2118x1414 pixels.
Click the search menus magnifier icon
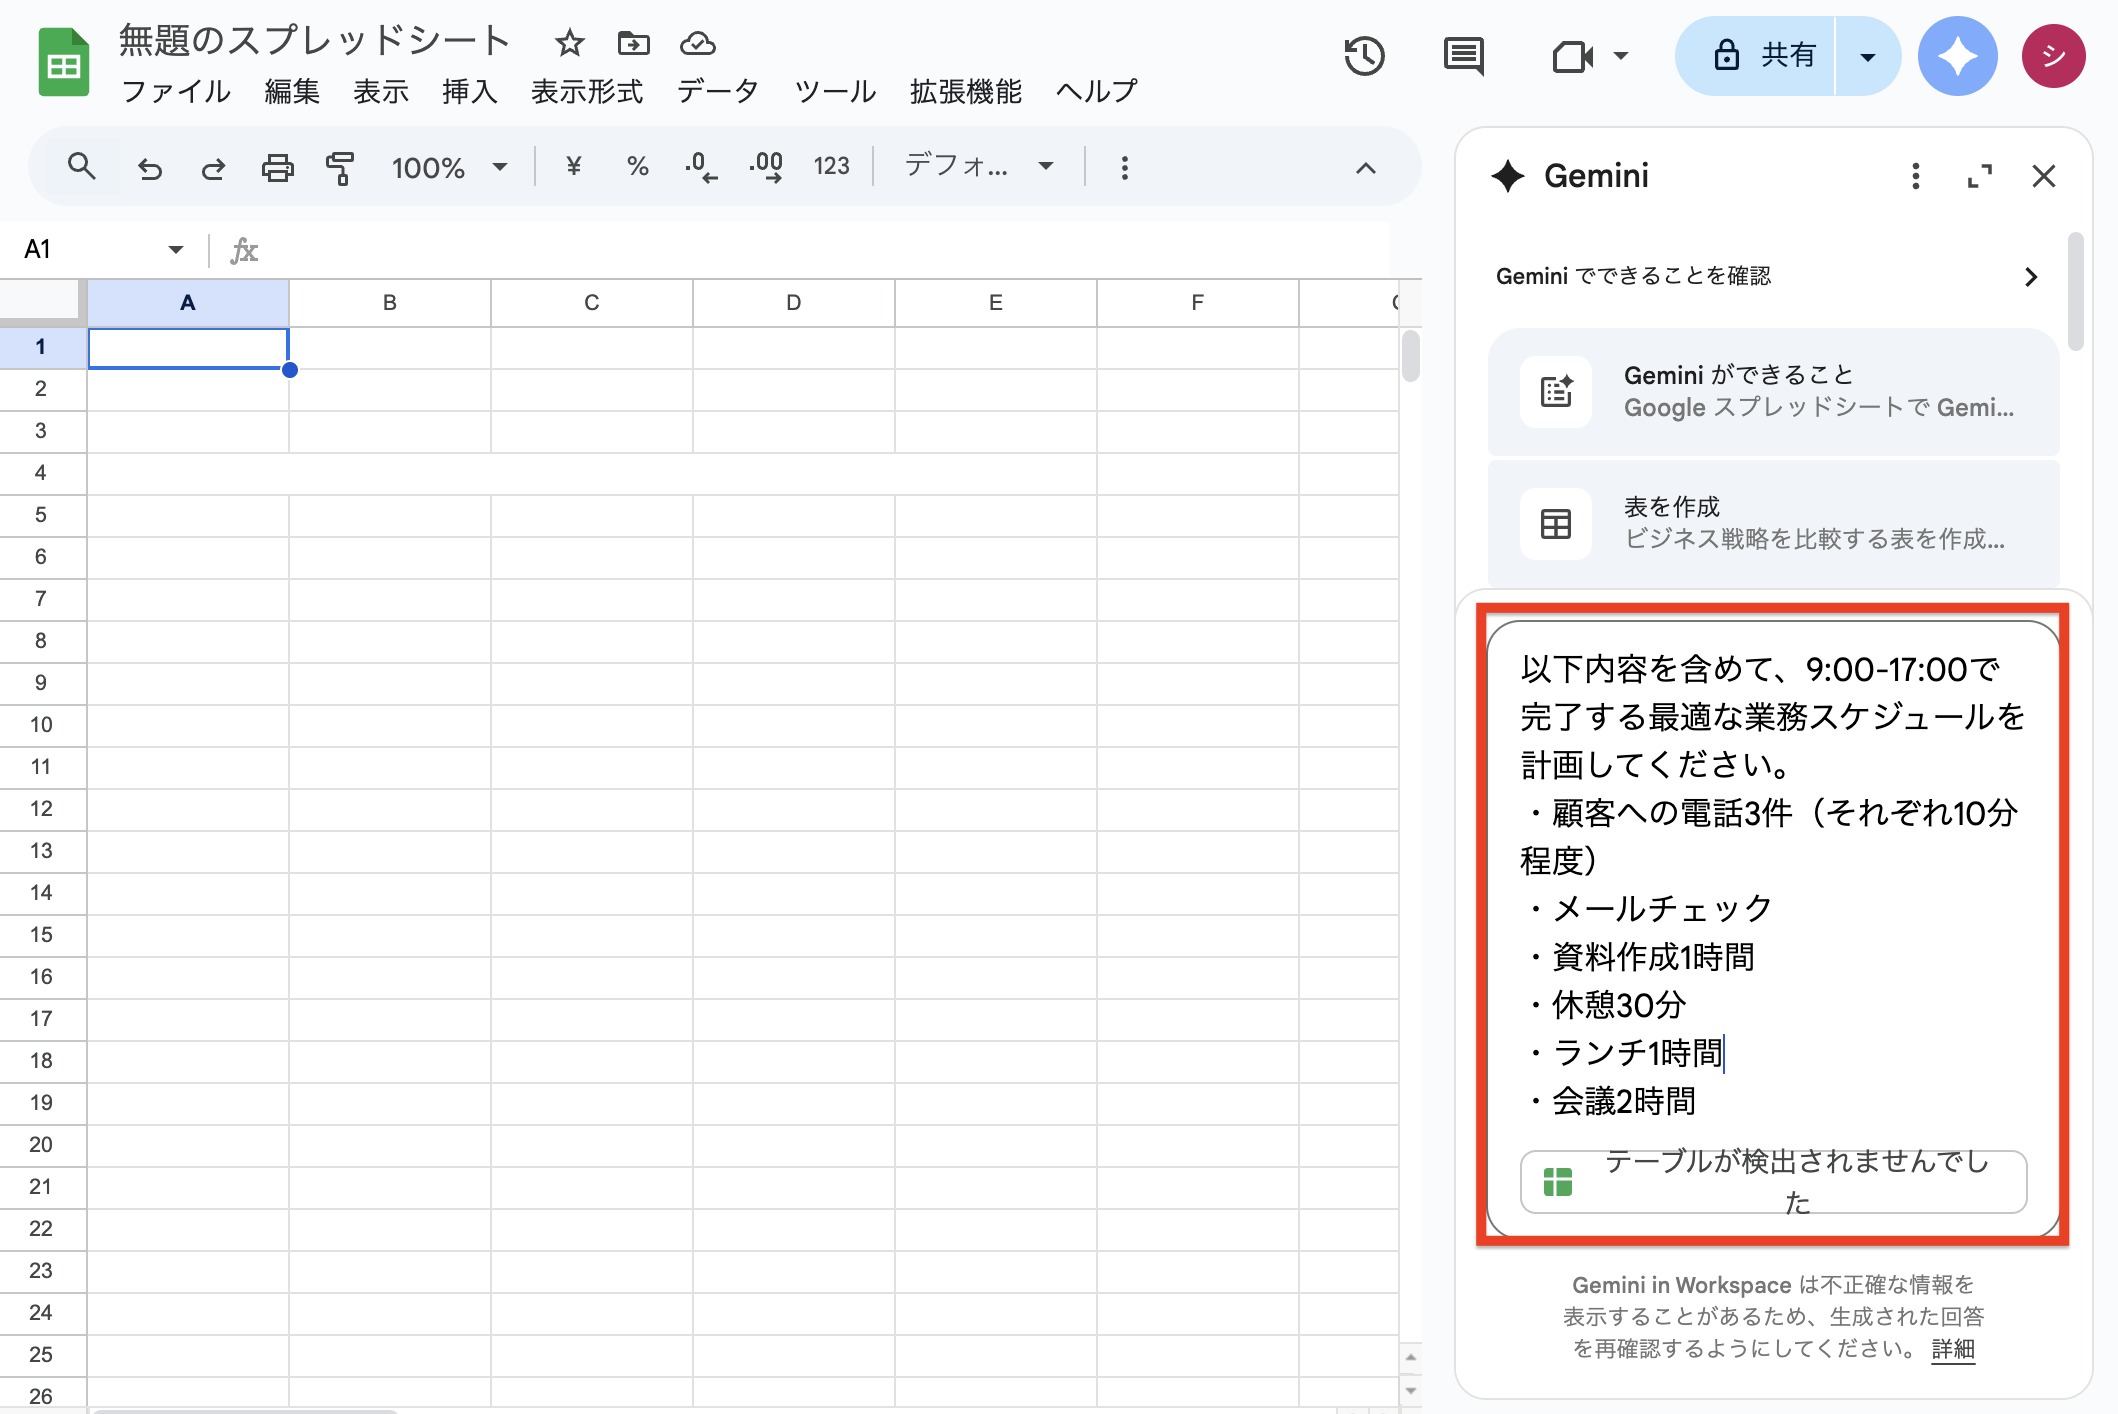pos(81,167)
